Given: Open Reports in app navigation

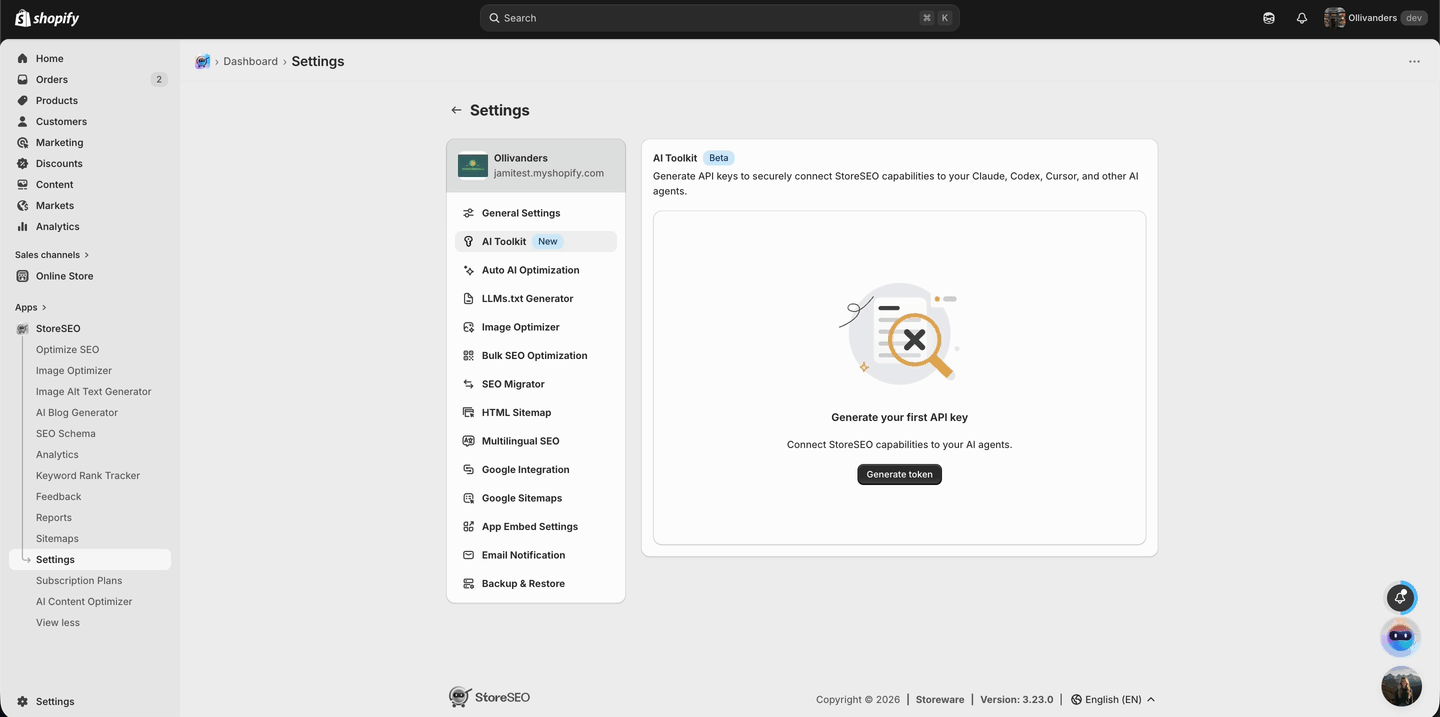Looking at the screenshot, I should [x=54, y=517].
